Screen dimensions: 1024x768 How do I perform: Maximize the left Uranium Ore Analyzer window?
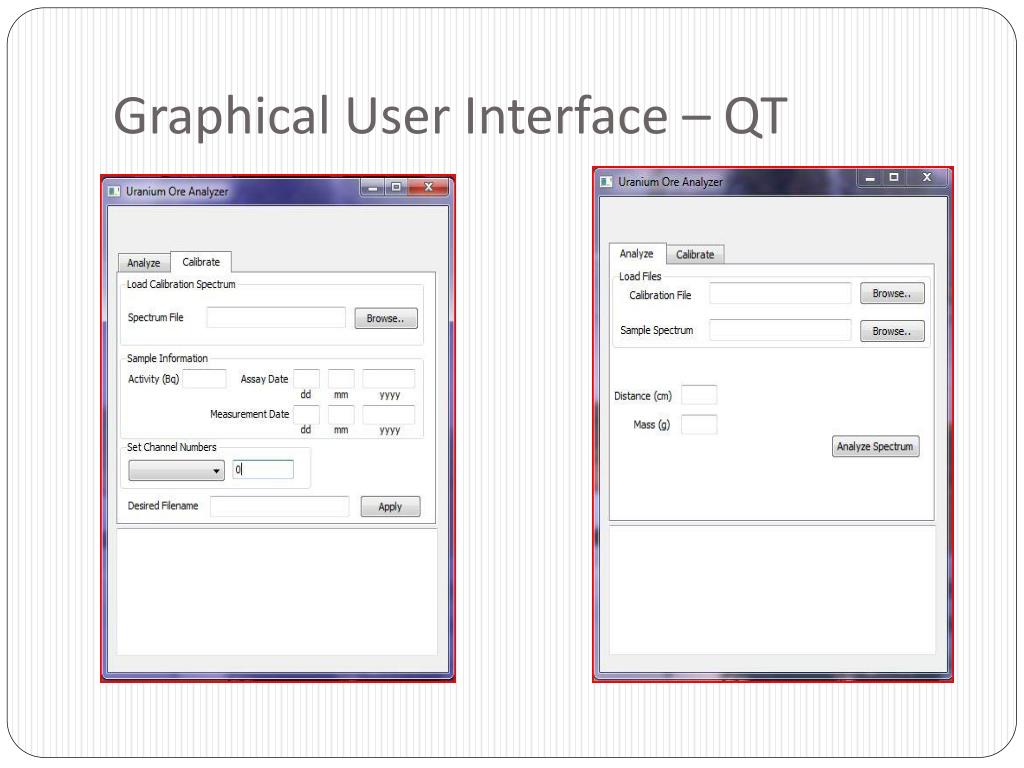click(396, 187)
